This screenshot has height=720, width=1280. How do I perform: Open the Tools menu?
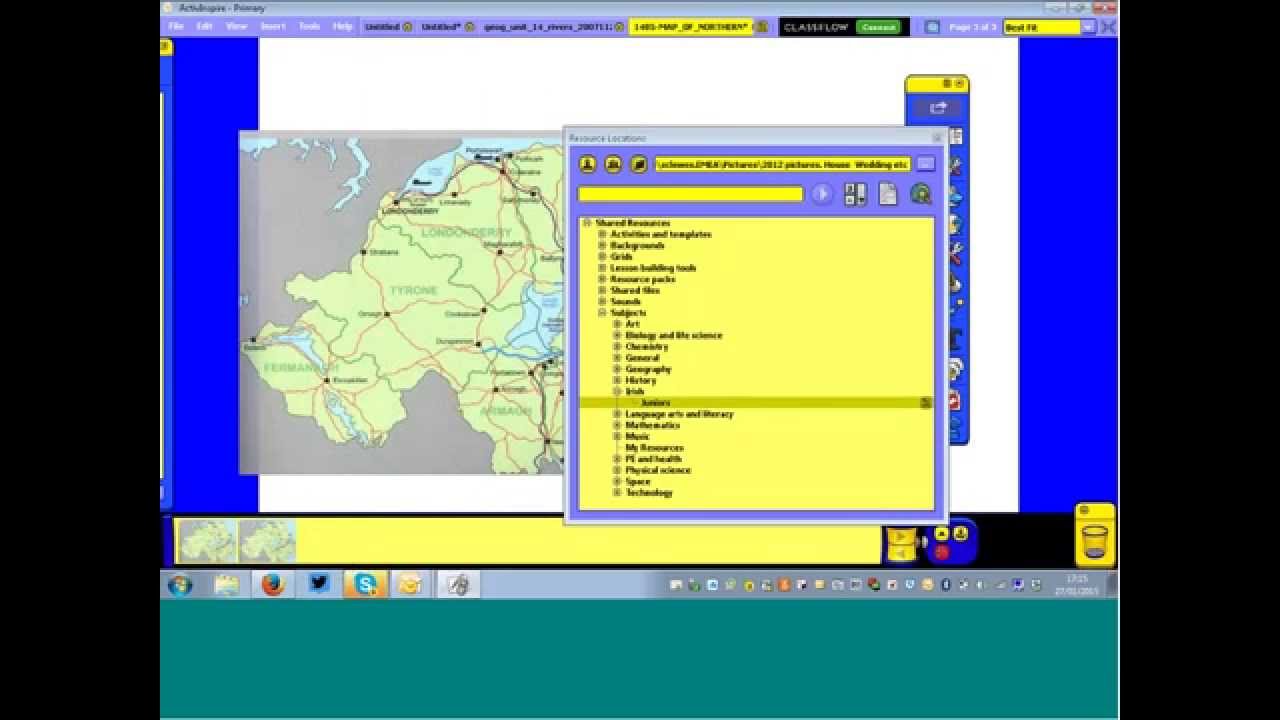point(309,26)
